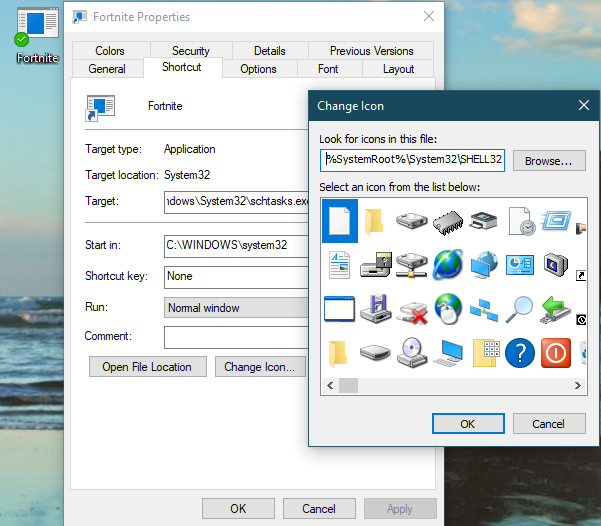Screen dimensions: 601x526
Task: Click the Shortcut key field
Action: coord(236,277)
